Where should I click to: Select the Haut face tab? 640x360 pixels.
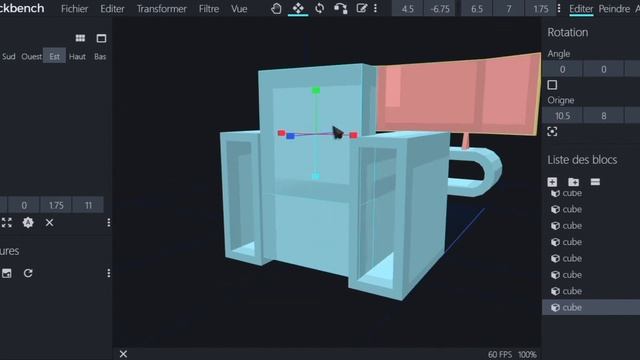[x=77, y=56]
